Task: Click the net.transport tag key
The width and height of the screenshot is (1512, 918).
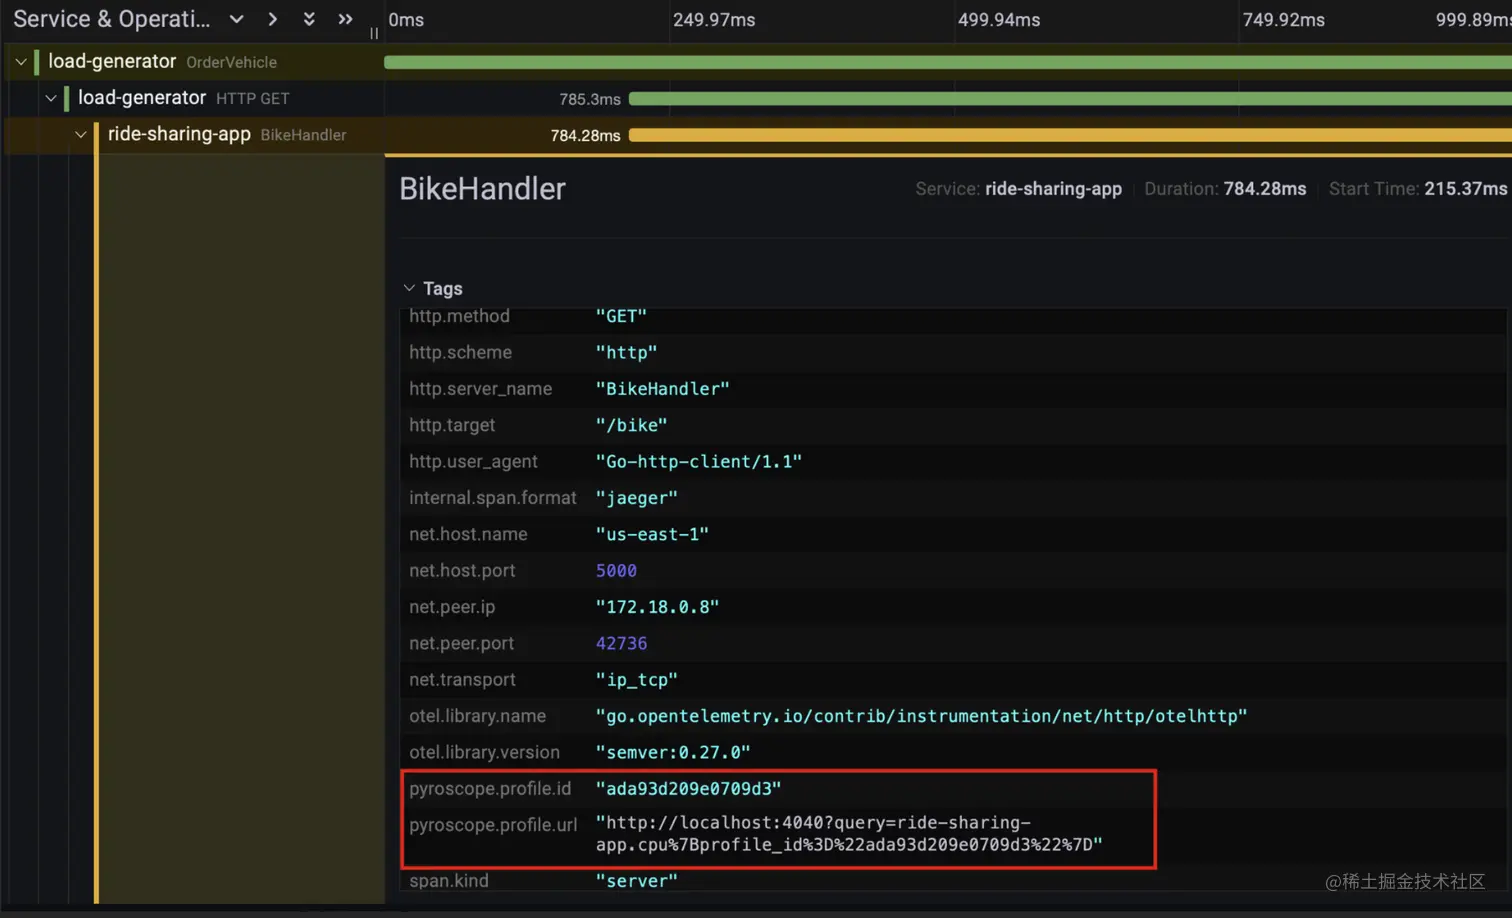Action: 462,680
